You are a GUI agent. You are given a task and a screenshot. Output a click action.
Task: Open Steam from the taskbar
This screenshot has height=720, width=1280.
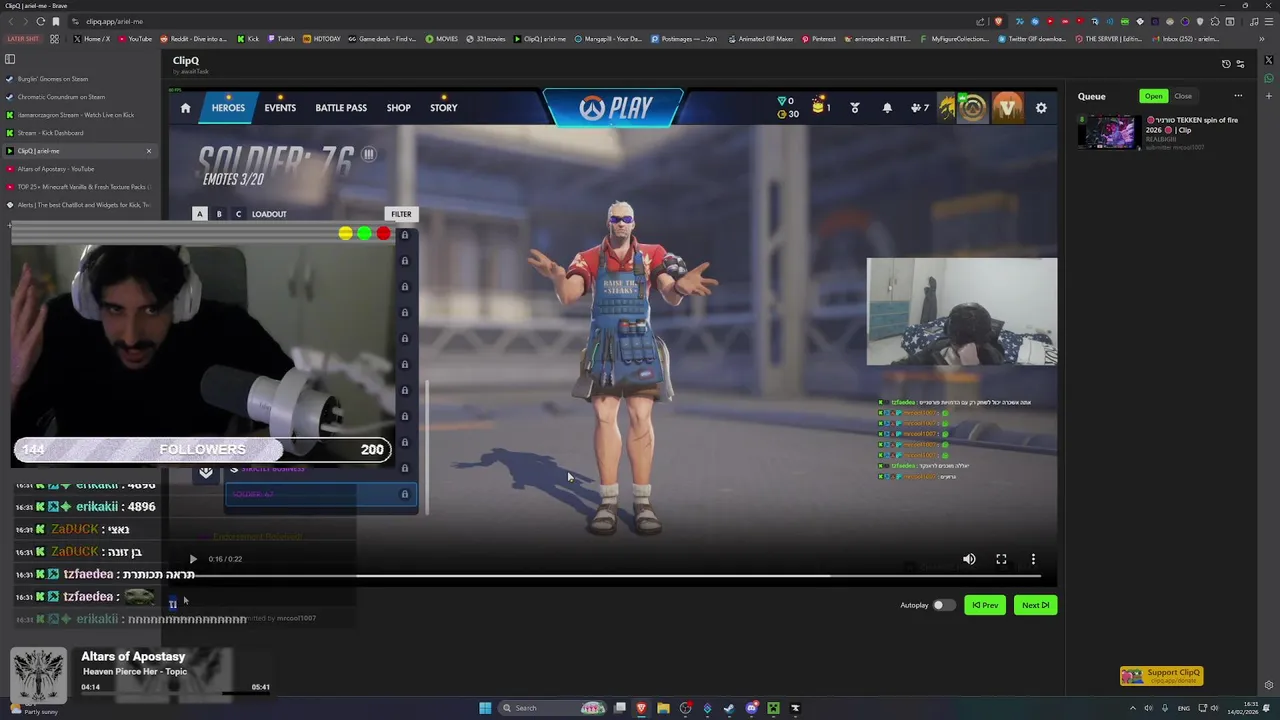coord(729,708)
